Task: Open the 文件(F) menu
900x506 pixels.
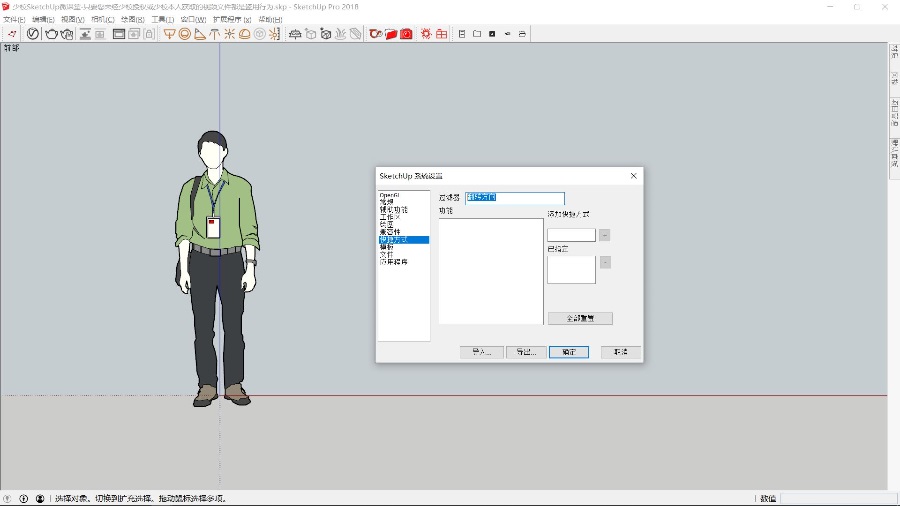Action: [x=14, y=20]
